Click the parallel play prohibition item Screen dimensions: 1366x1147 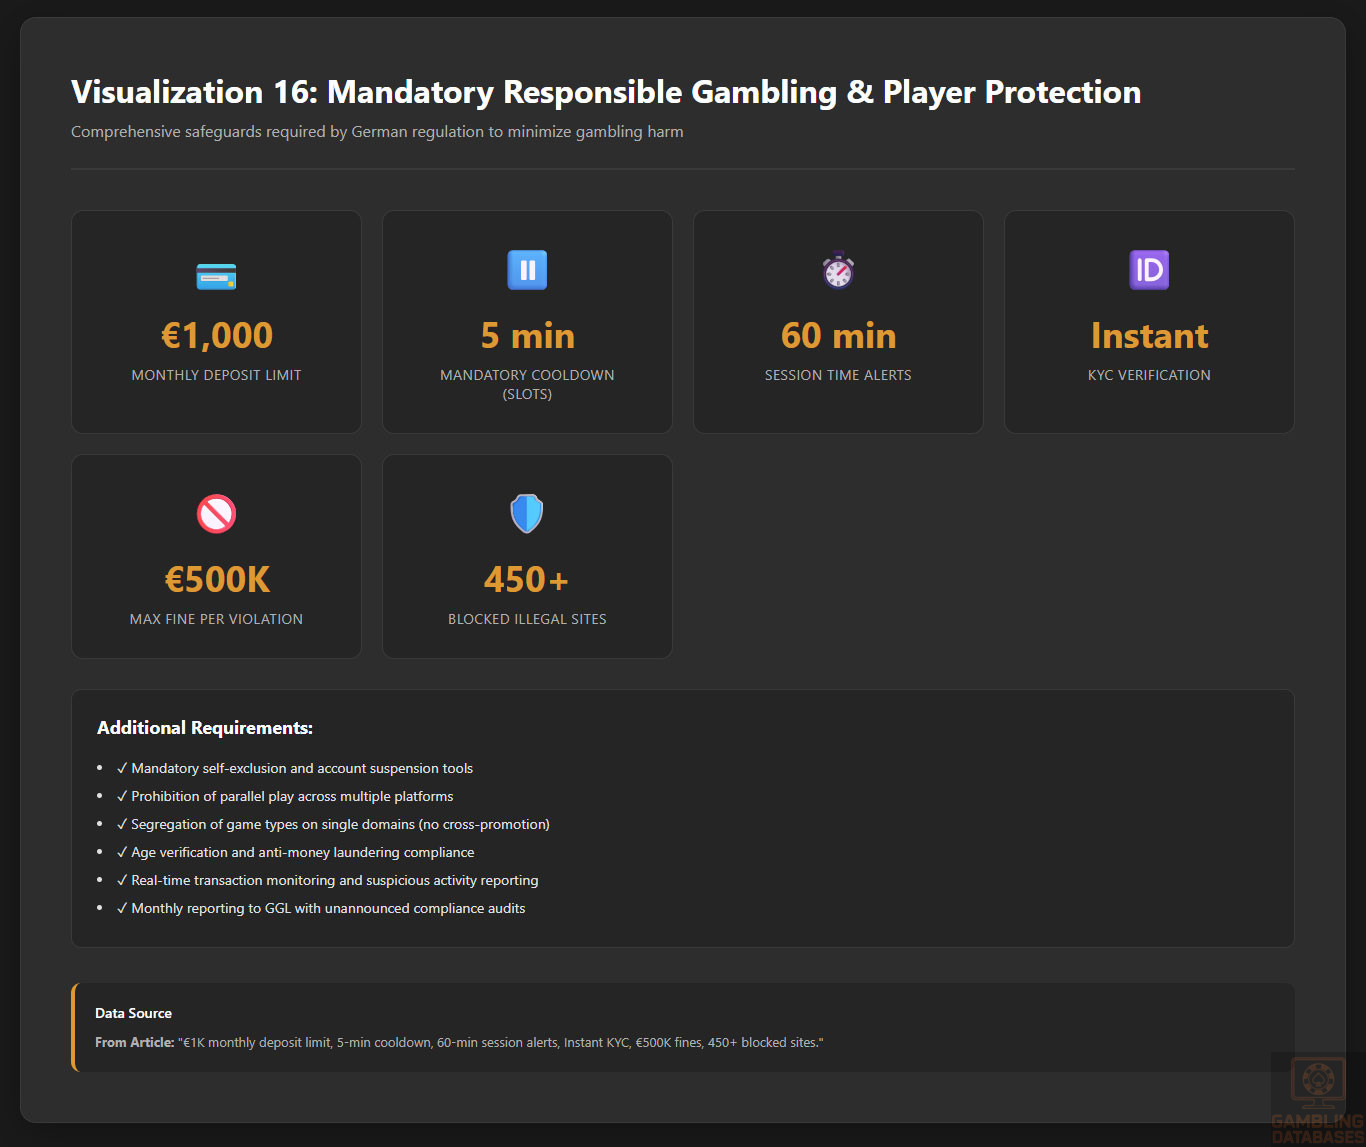292,796
